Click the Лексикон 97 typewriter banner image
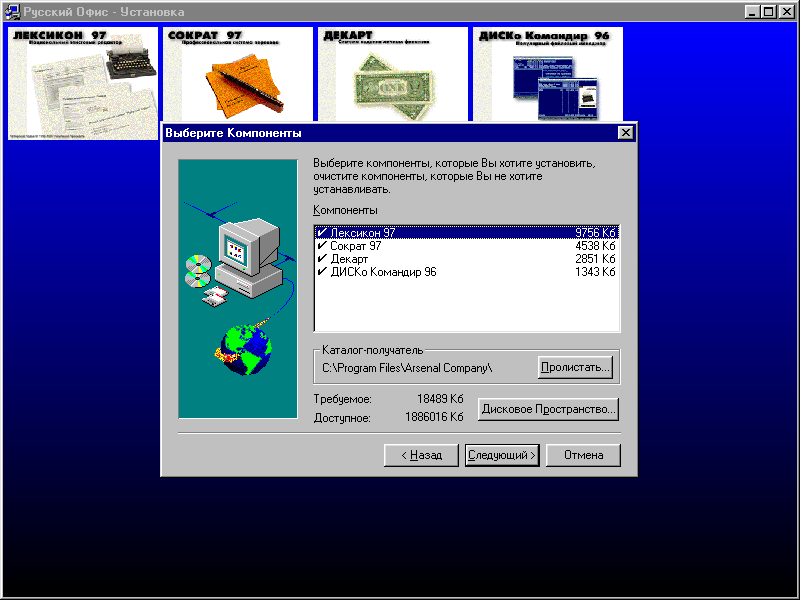The image size is (800, 600). pyautogui.click(x=82, y=82)
